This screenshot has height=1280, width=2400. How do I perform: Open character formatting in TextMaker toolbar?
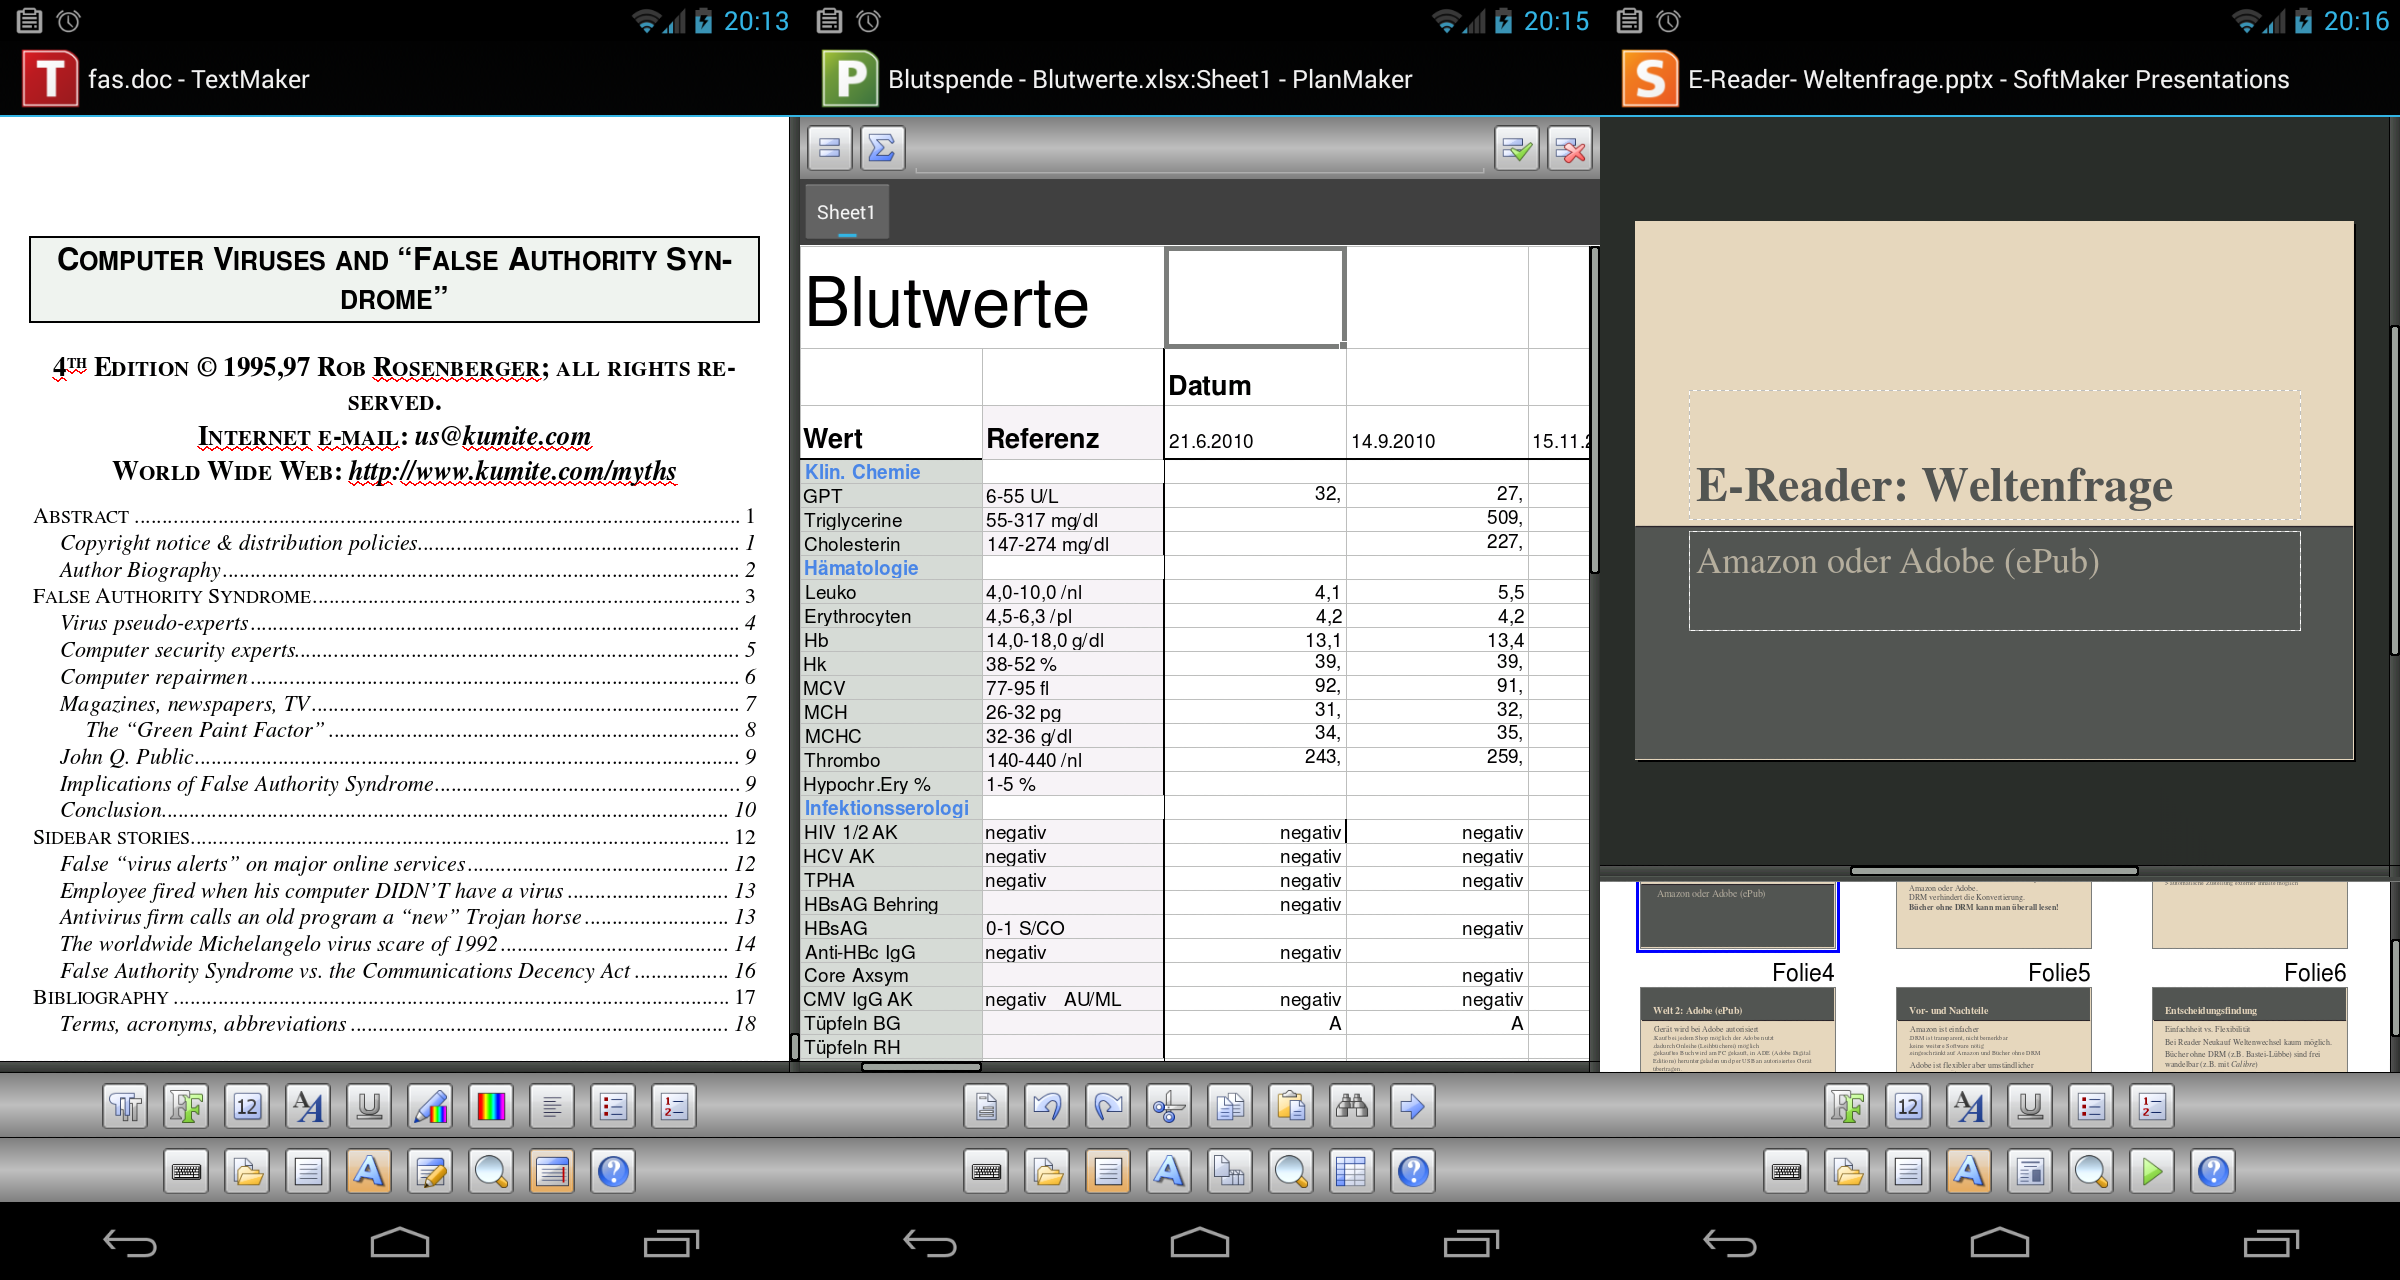point(308,1106)
